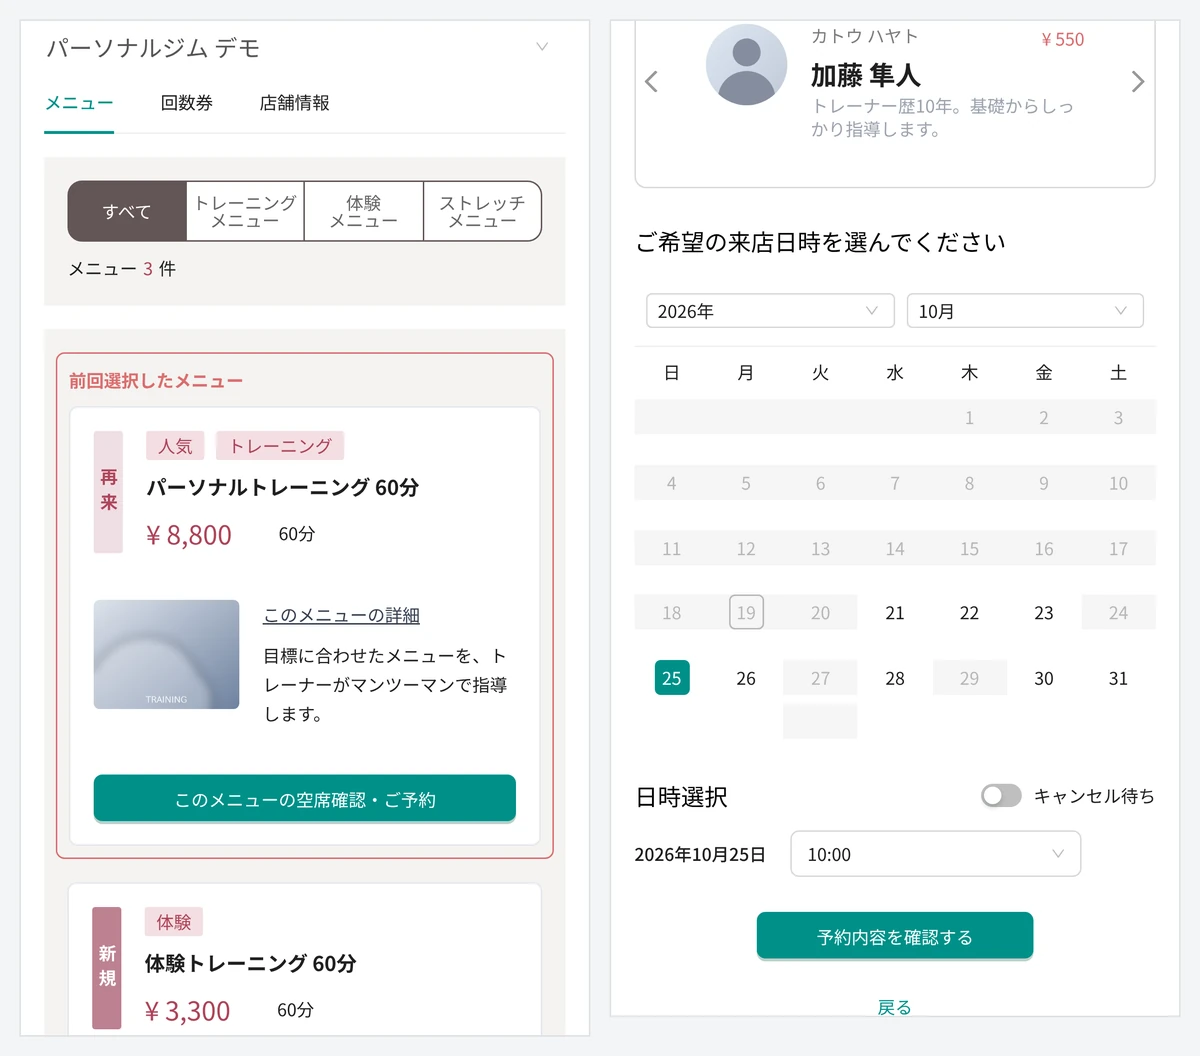Click the trainer name 加藤 隼人
Screen dimensions: 1200x1056
point(865,75)
